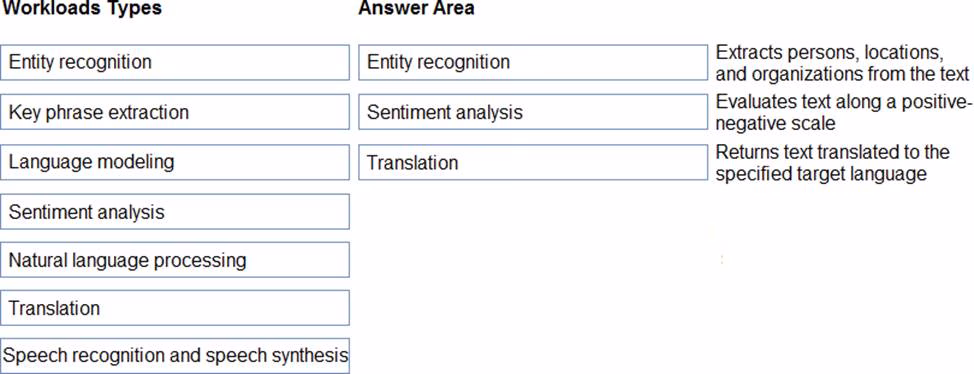The image size is (974, 374).
Task: Click Key phrase extraction workload item
Action: [x=175, y=112]
